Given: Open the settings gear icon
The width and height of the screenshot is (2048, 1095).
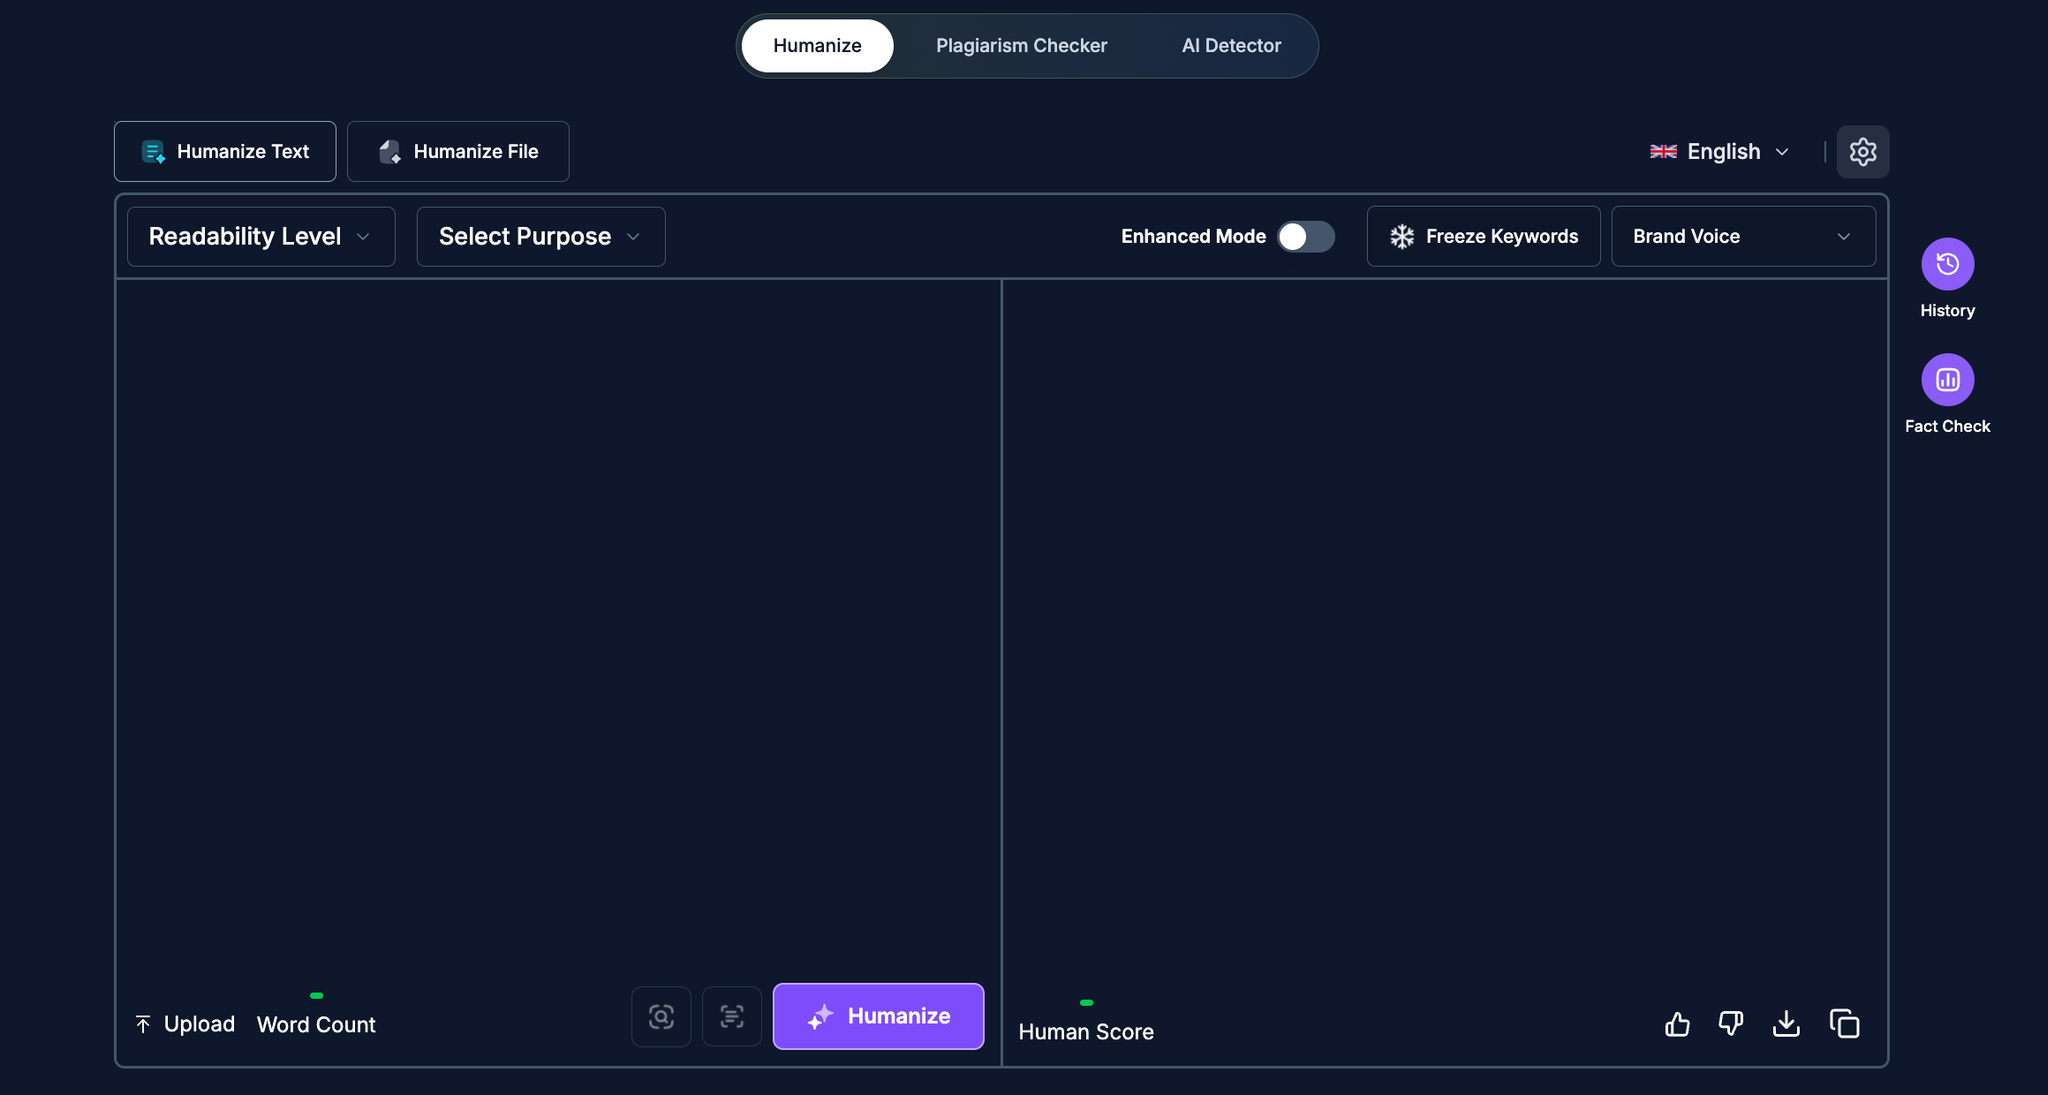Looking at the screenshot, I should pos(1862,152).
